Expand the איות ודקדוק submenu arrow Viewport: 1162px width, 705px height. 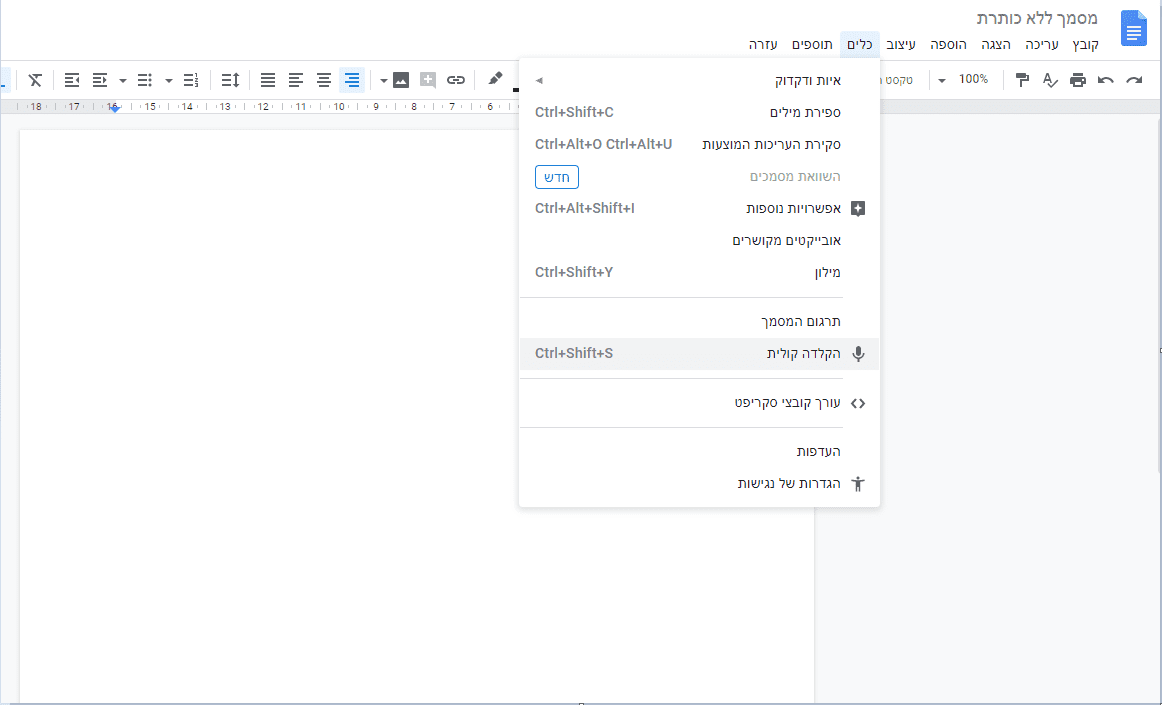tap(539, 80)
